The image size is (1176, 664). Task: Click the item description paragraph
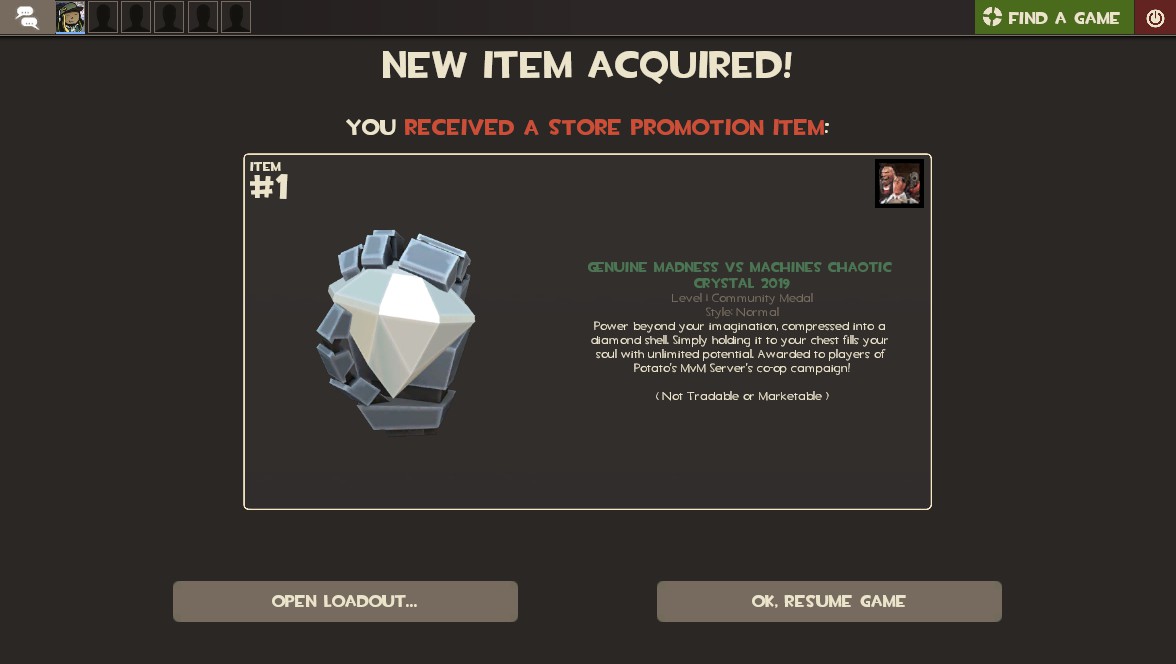pyautogui.click(x=740, y=347)
